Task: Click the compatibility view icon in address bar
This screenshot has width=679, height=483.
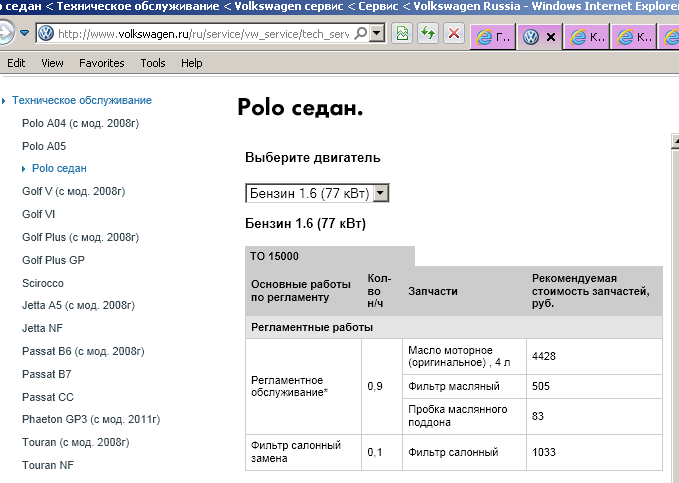Action: point(402,33)
